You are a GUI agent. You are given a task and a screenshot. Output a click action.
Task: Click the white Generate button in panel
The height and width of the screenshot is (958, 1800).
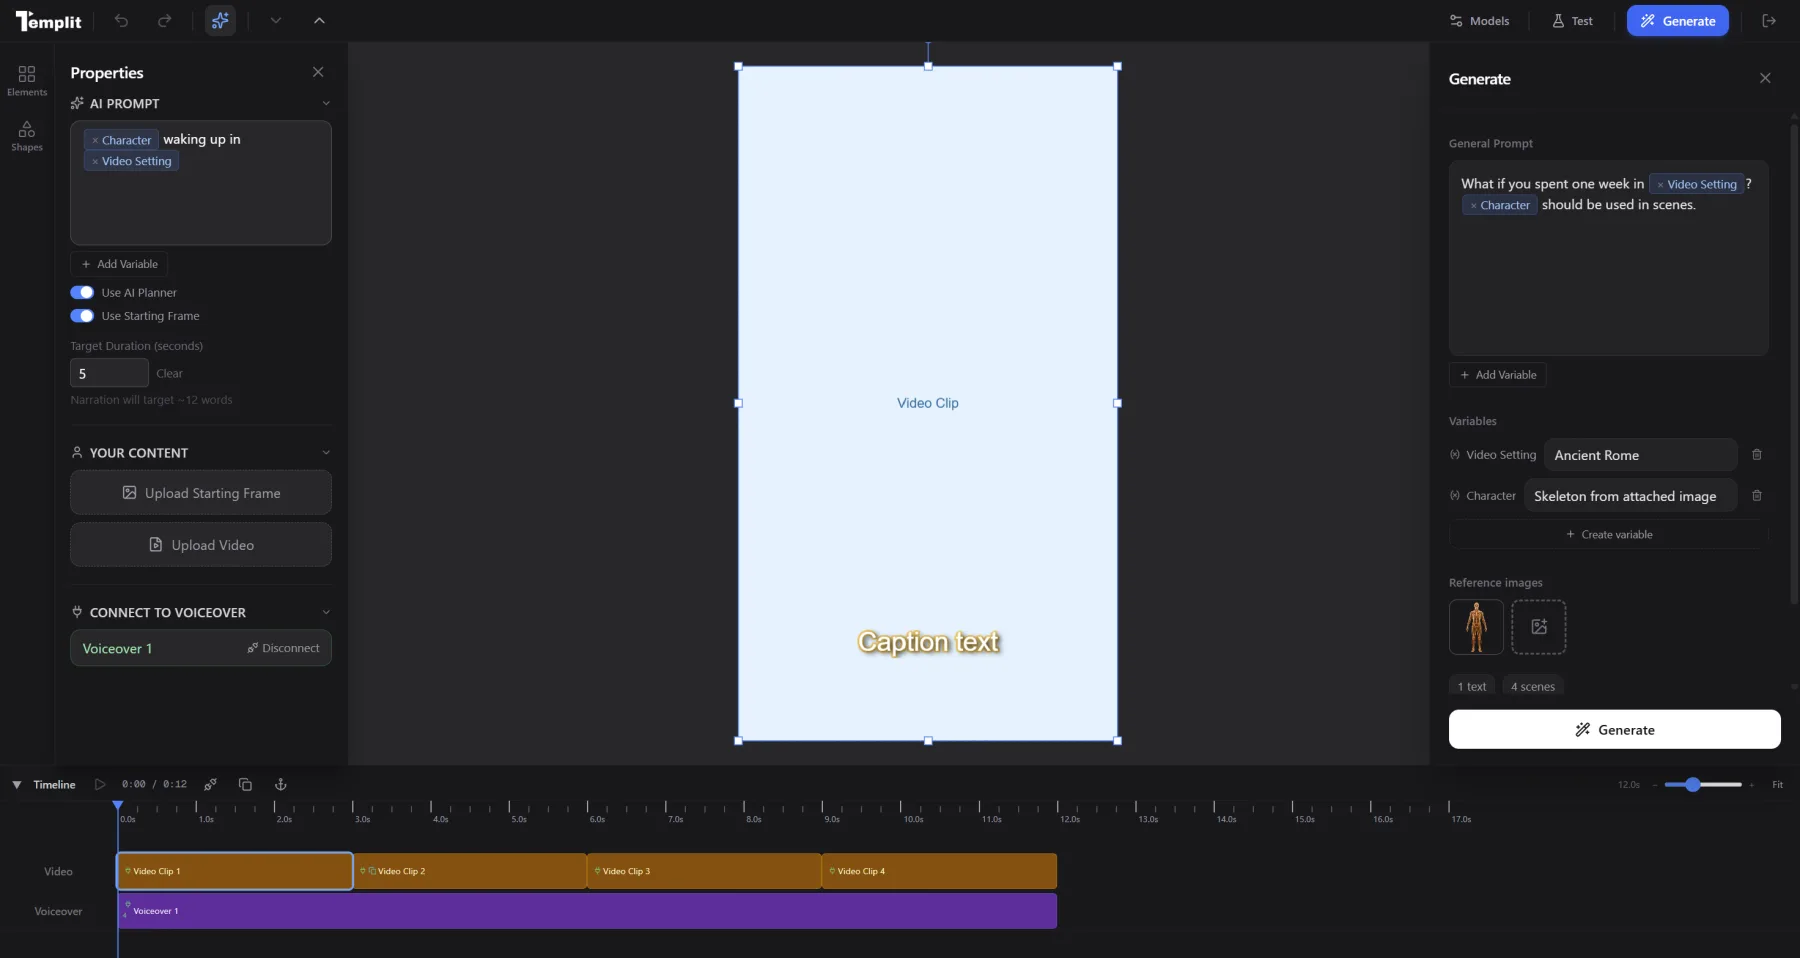tap(1615, 729)
